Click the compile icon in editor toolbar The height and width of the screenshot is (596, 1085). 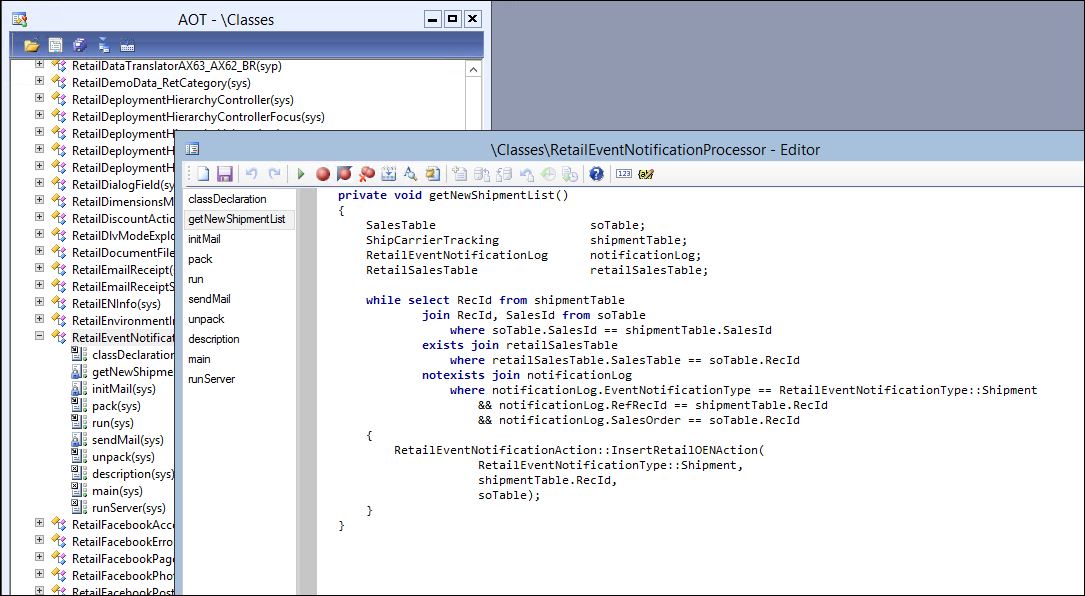(x=390, y=174)
